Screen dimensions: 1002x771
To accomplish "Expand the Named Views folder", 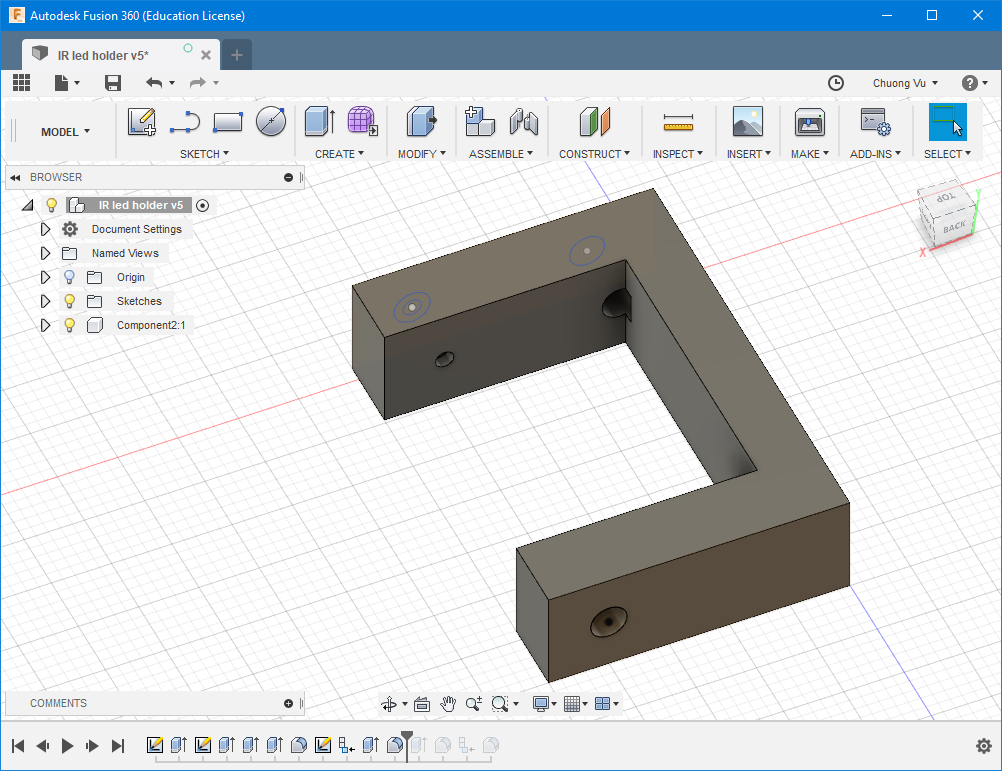I will [x=45, y=253].
